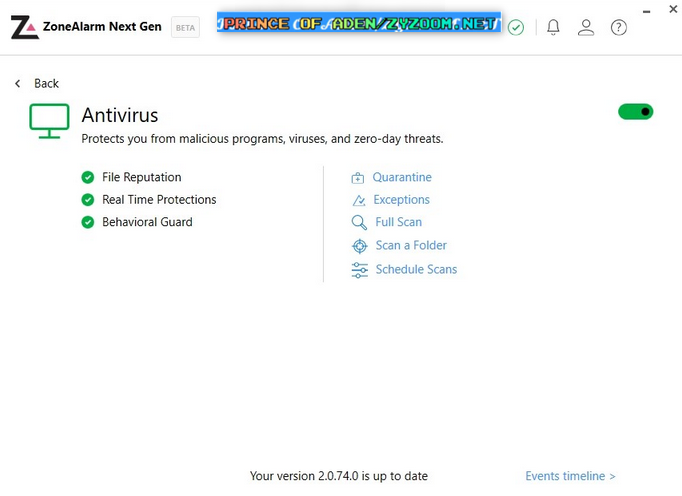Open the Exceptions link

pos(401,200)
